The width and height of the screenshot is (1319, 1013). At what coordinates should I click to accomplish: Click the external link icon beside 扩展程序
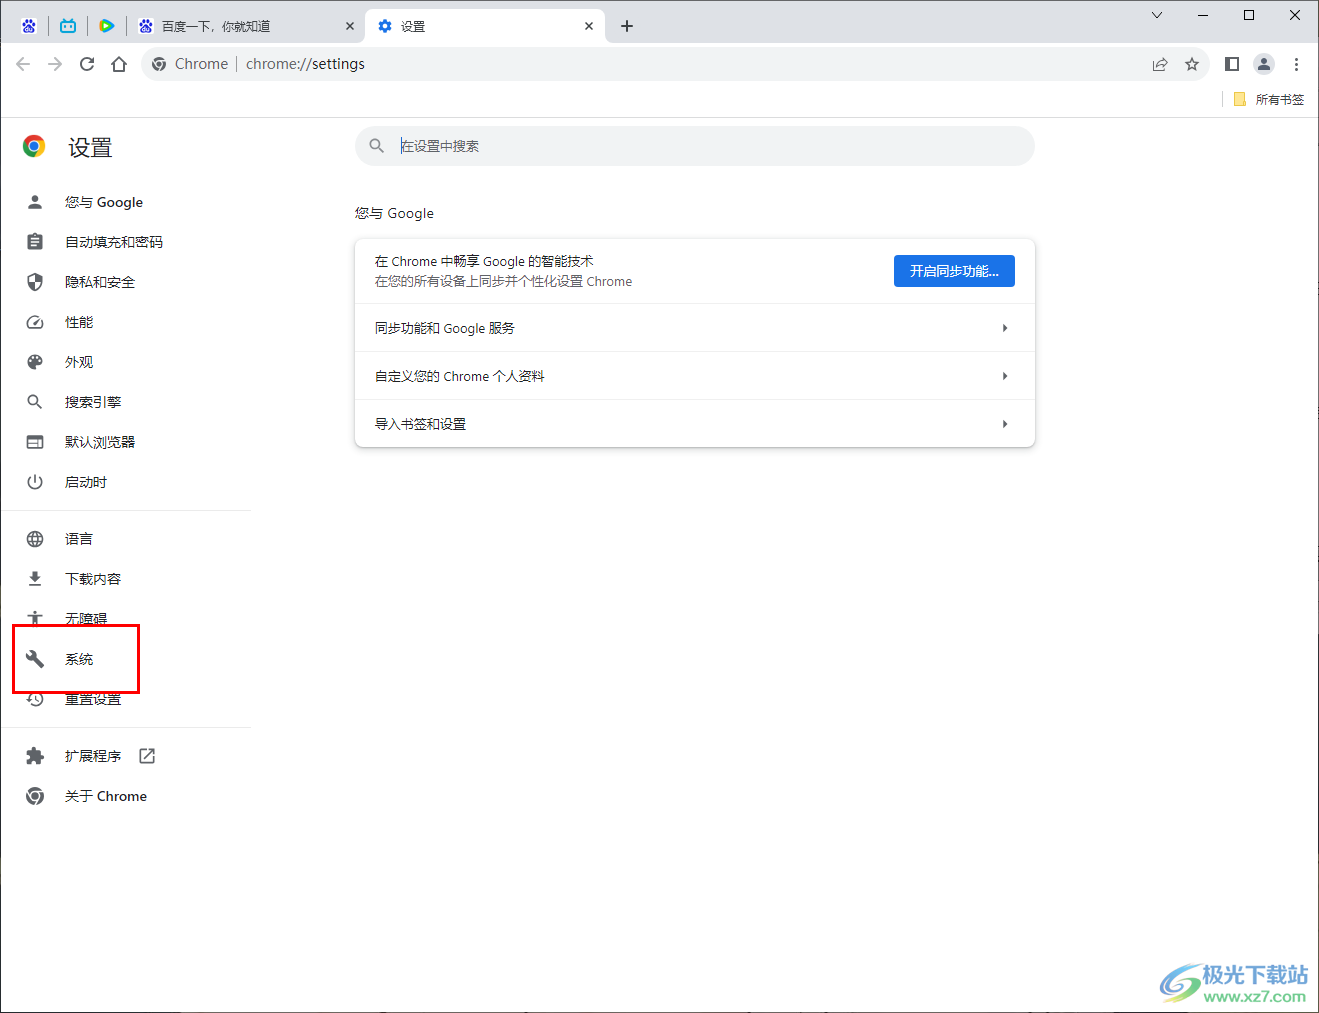[147, 756]
